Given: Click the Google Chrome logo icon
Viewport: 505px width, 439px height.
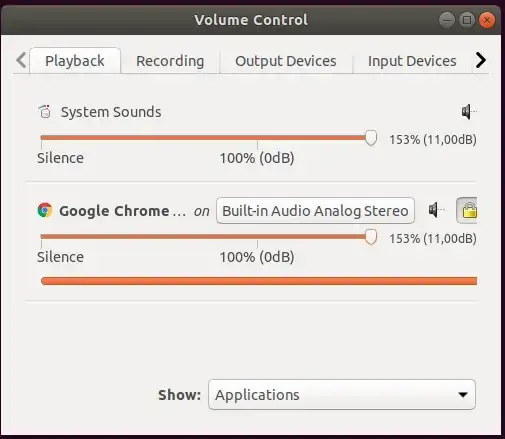Looking at the screenshot, I should [45, 210].
